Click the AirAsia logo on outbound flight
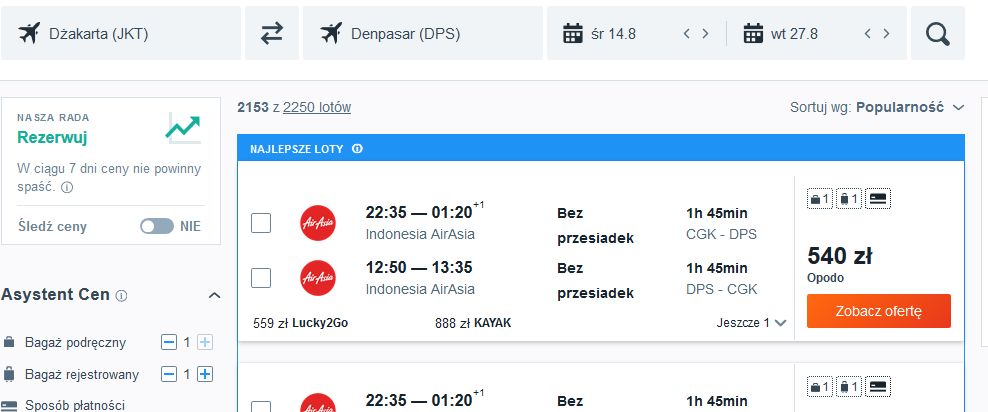This screenshot has width=988, height=412. 318,223
